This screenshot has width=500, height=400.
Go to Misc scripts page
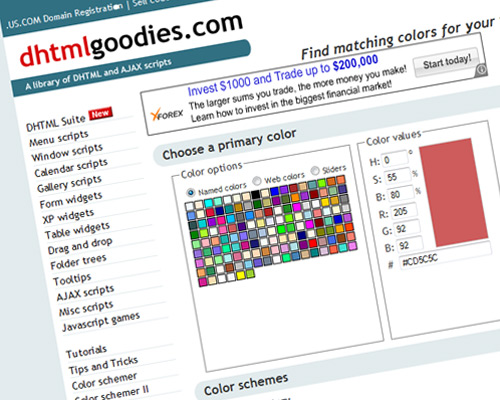point(86,309)
